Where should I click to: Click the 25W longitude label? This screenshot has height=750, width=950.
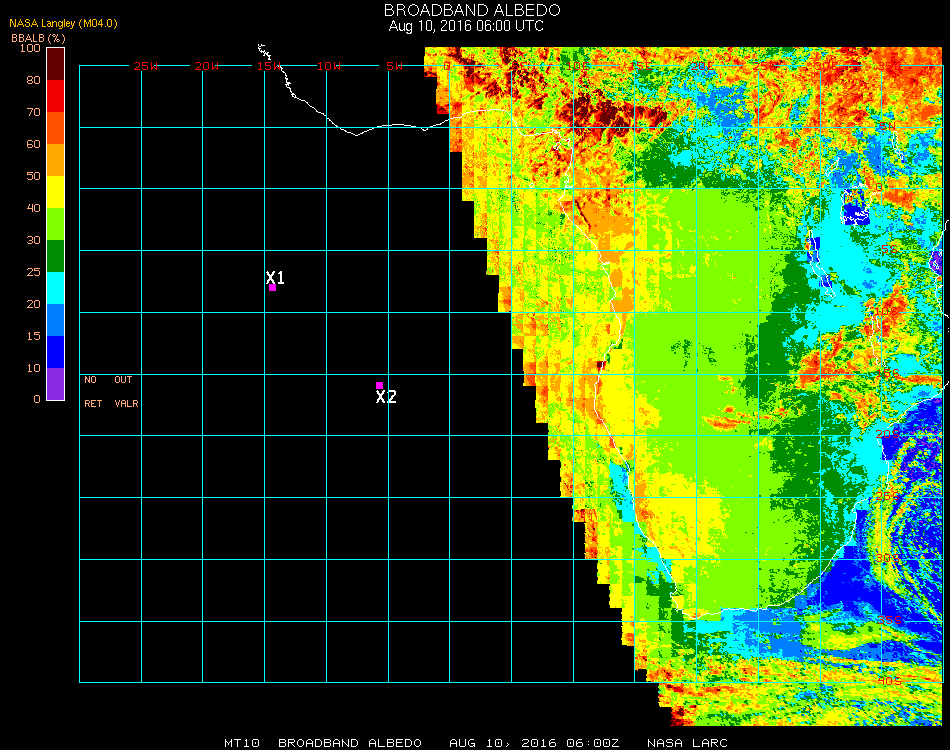pos(146,66)
